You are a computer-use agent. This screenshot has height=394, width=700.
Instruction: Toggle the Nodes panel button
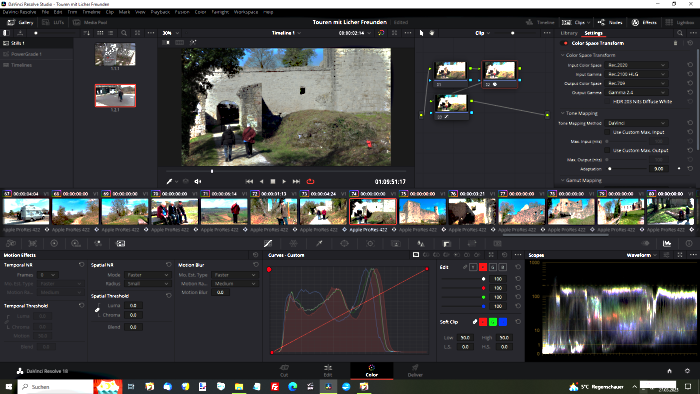(x=610, y=22)
